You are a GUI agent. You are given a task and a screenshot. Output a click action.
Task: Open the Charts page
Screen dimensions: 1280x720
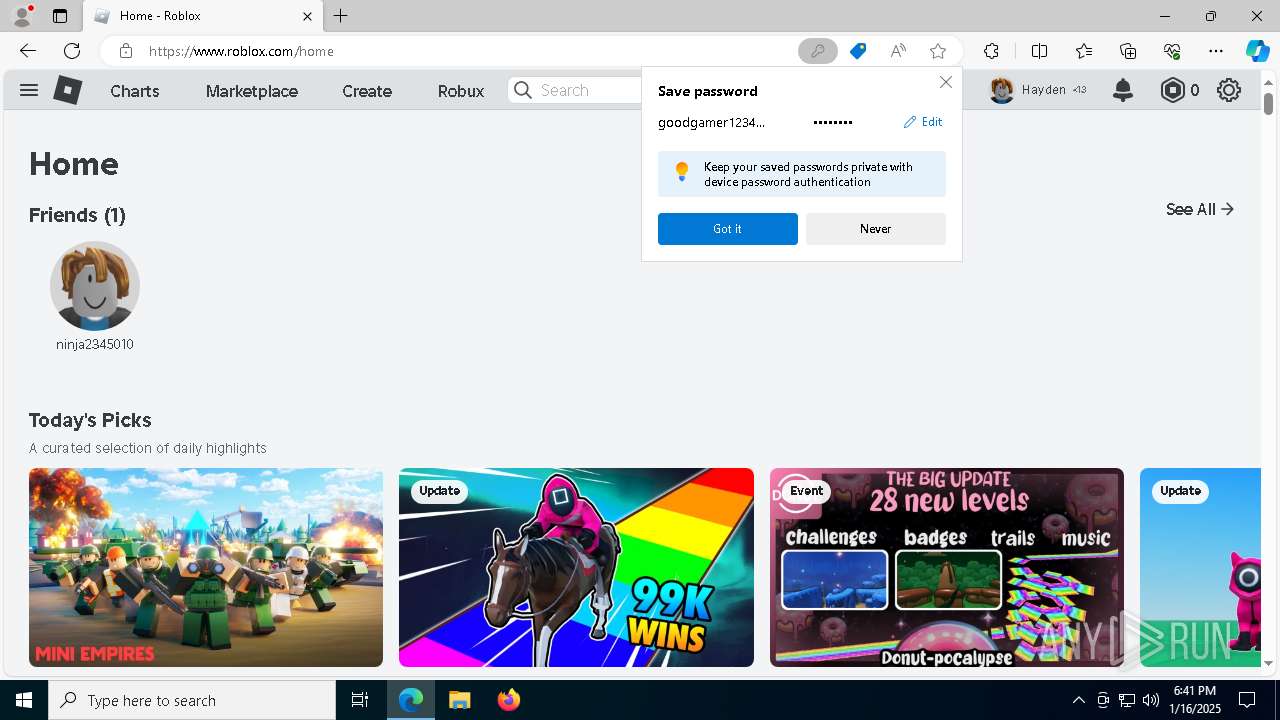pos(135,91)
